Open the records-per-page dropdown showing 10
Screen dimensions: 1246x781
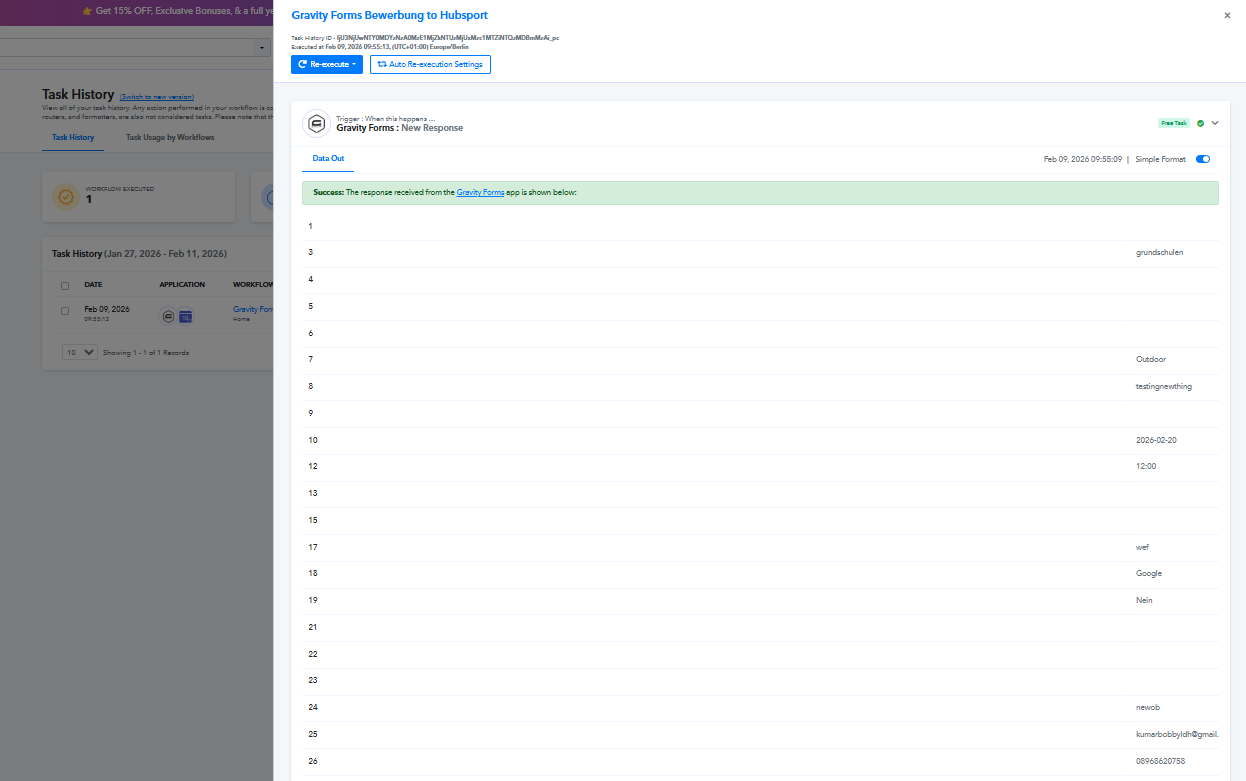coord(80,352)
